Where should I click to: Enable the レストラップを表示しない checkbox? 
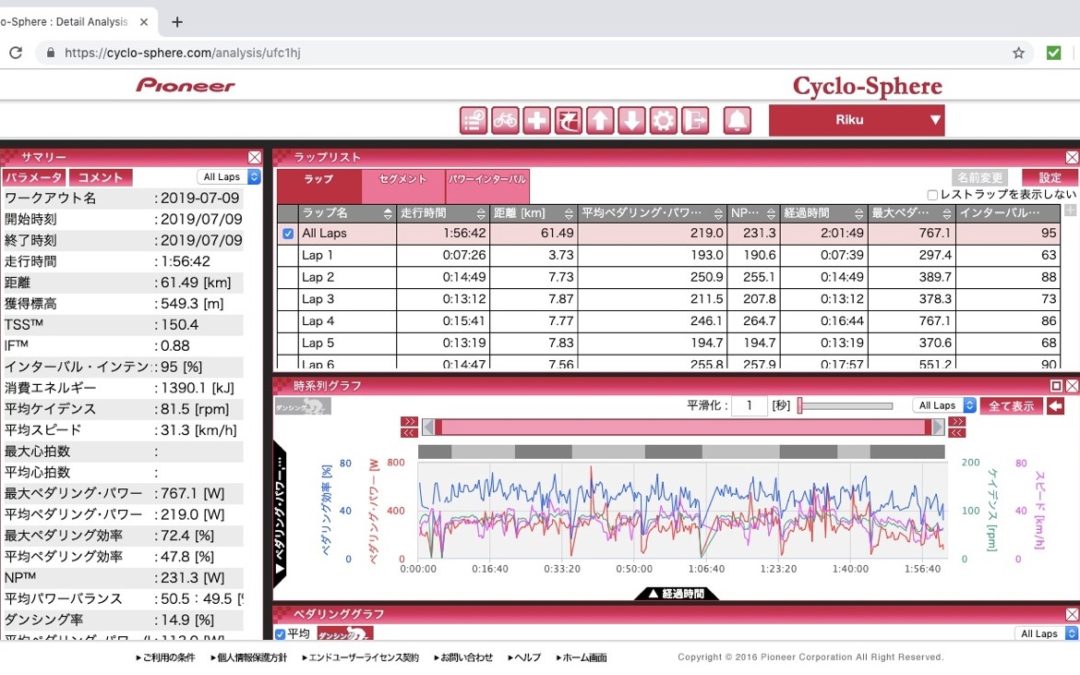click(x=933, y=195)
